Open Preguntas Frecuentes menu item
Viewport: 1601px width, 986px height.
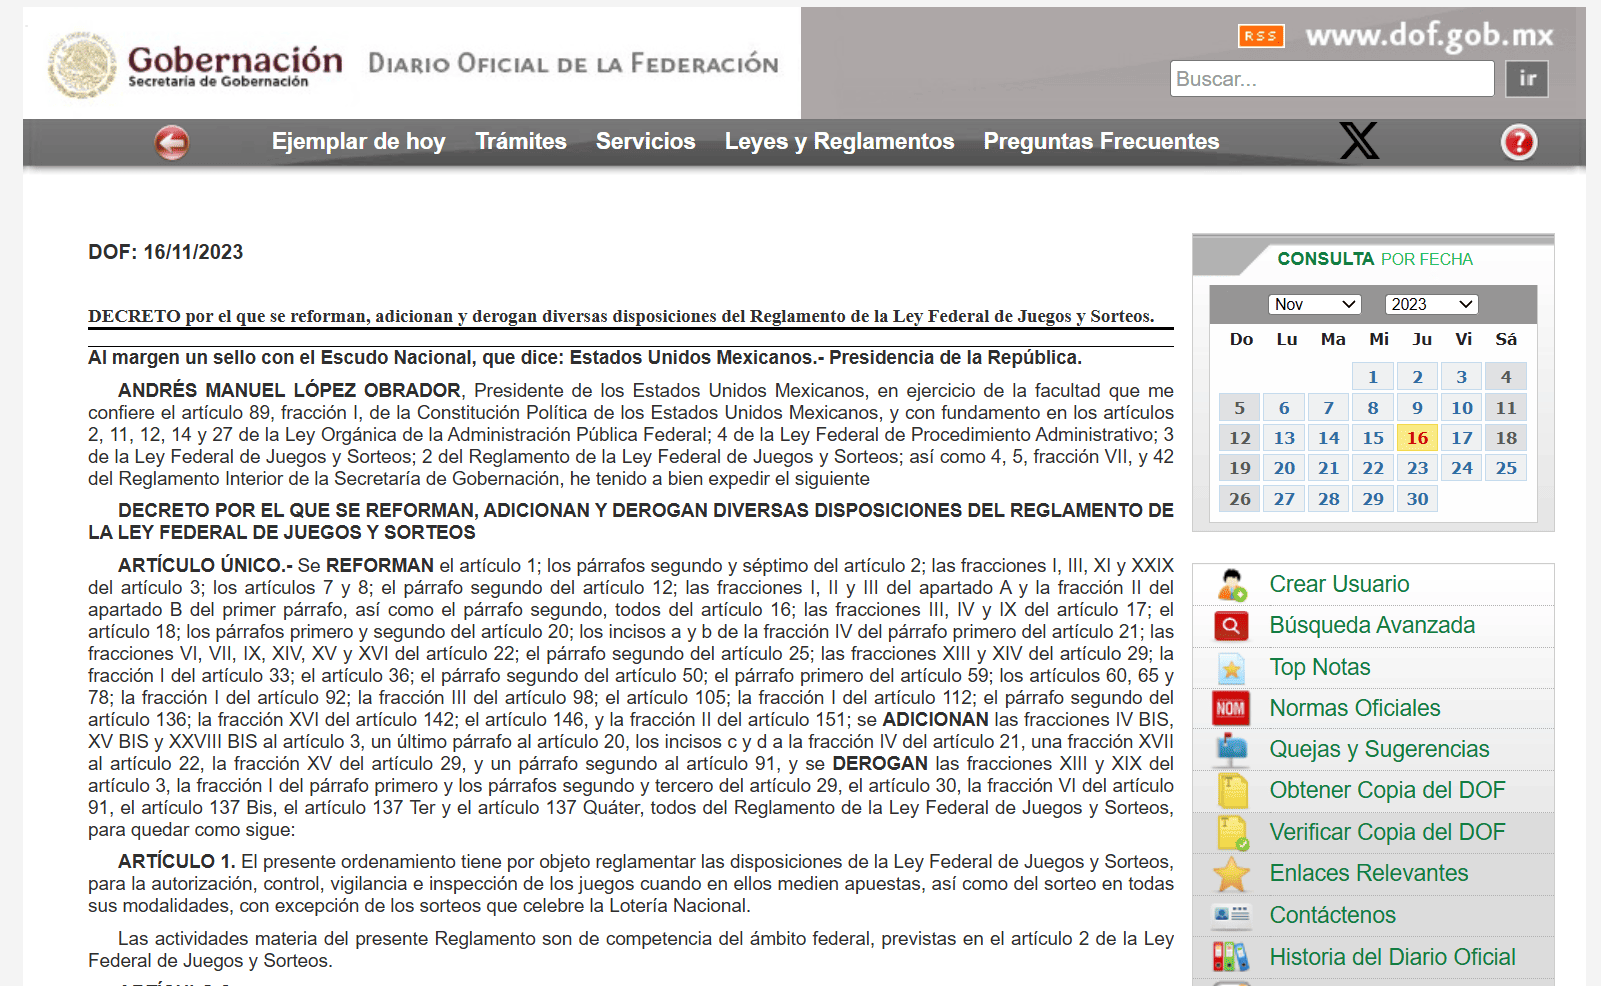point(1101,141)
